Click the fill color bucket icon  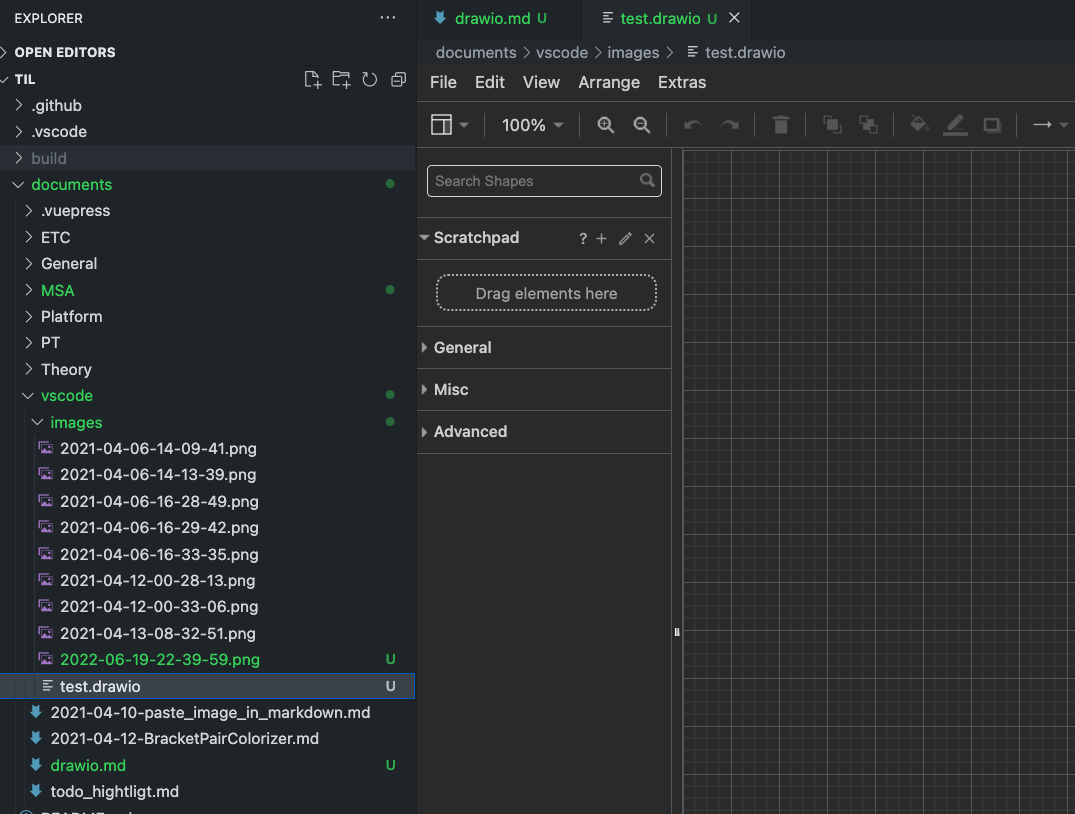click(918, 125)
